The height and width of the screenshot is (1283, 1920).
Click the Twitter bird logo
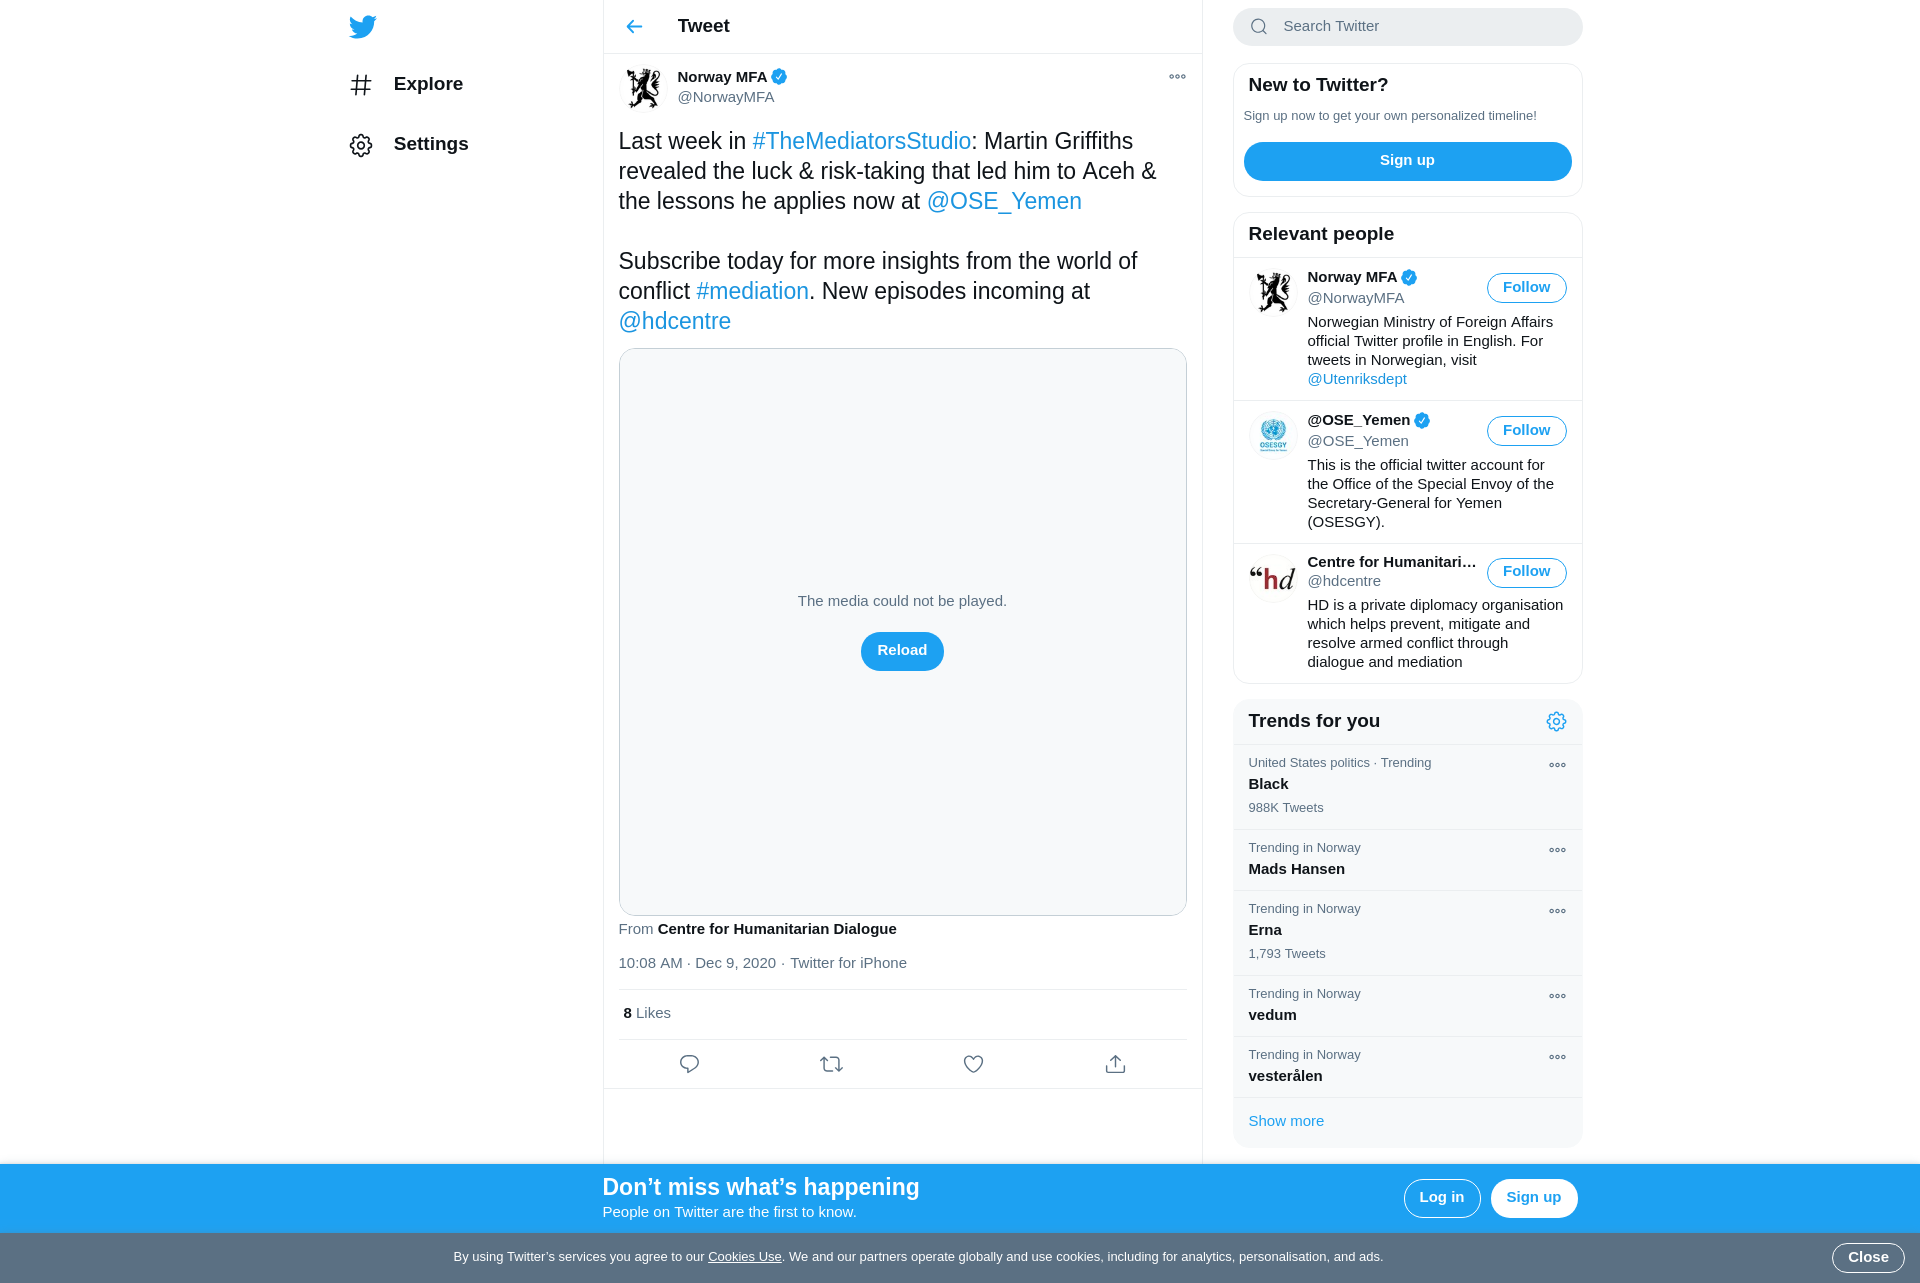pos(363,27)
